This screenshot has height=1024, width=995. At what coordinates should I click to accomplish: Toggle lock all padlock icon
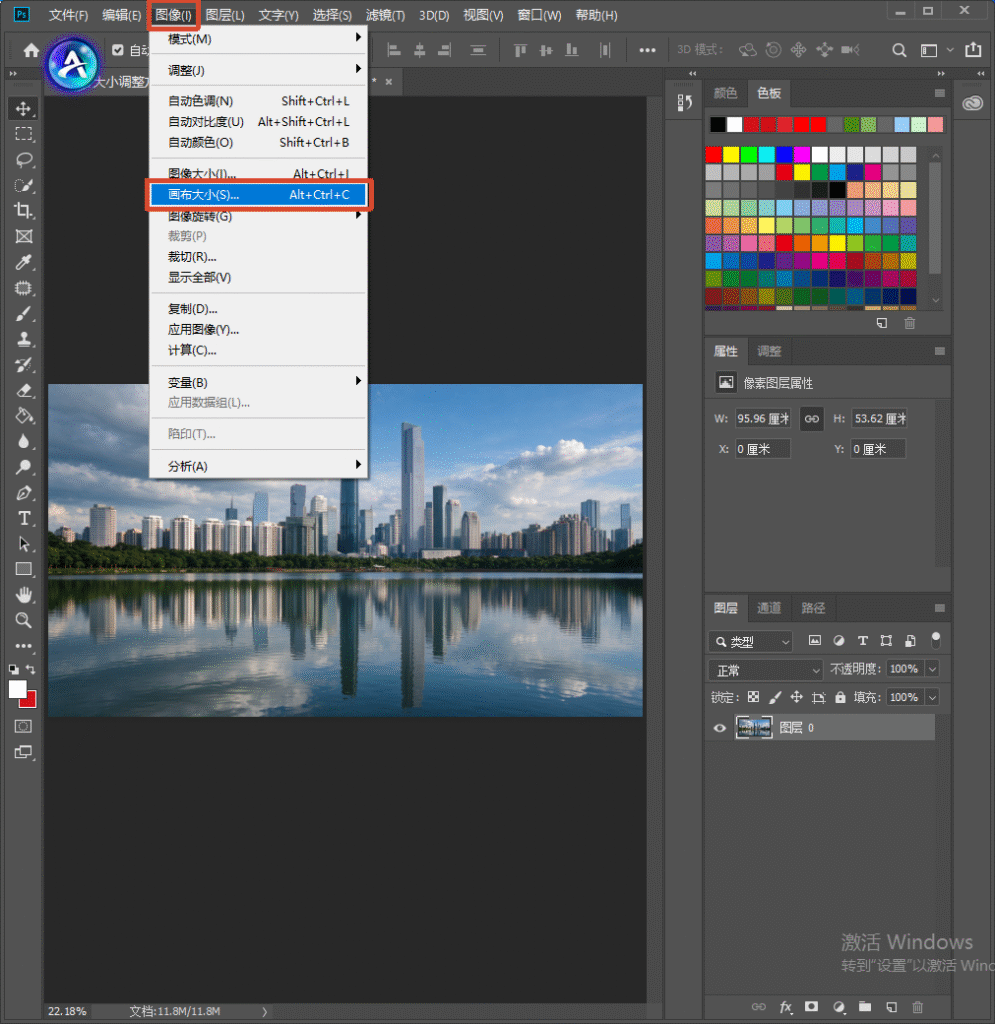click(x=840, y=697)
